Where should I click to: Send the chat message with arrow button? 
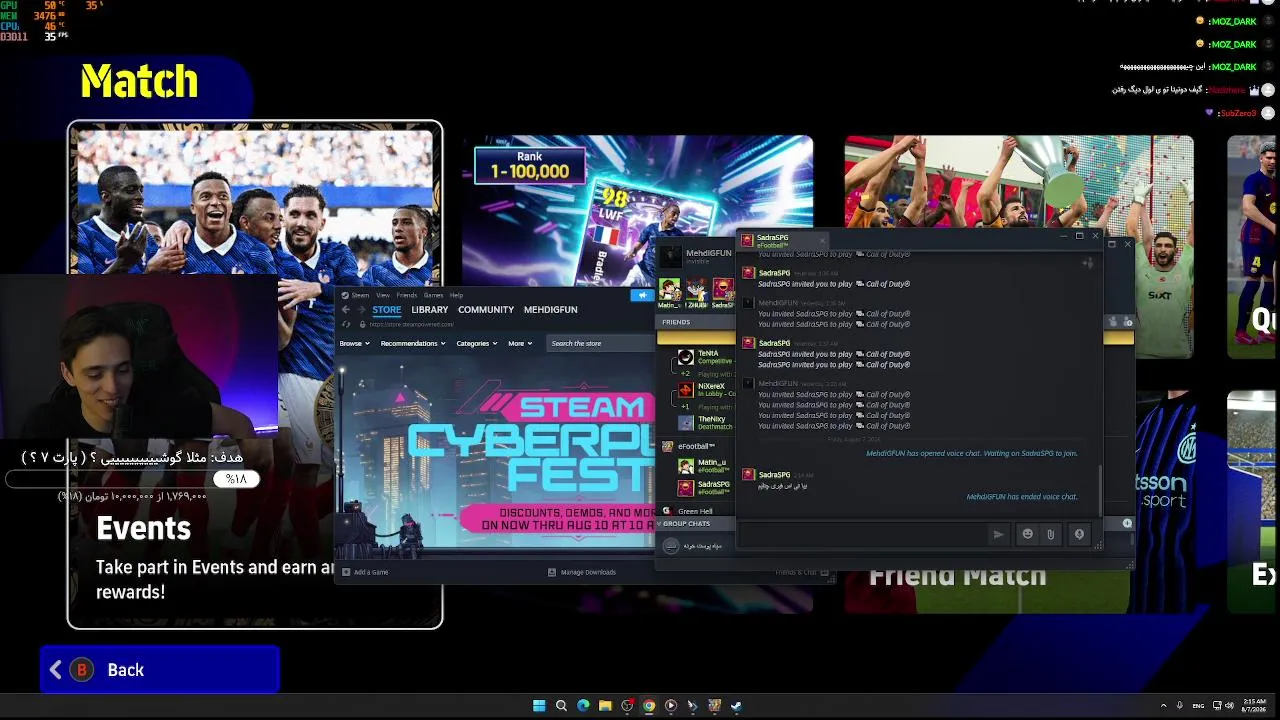pyautogui.click(x=998, y=534)
